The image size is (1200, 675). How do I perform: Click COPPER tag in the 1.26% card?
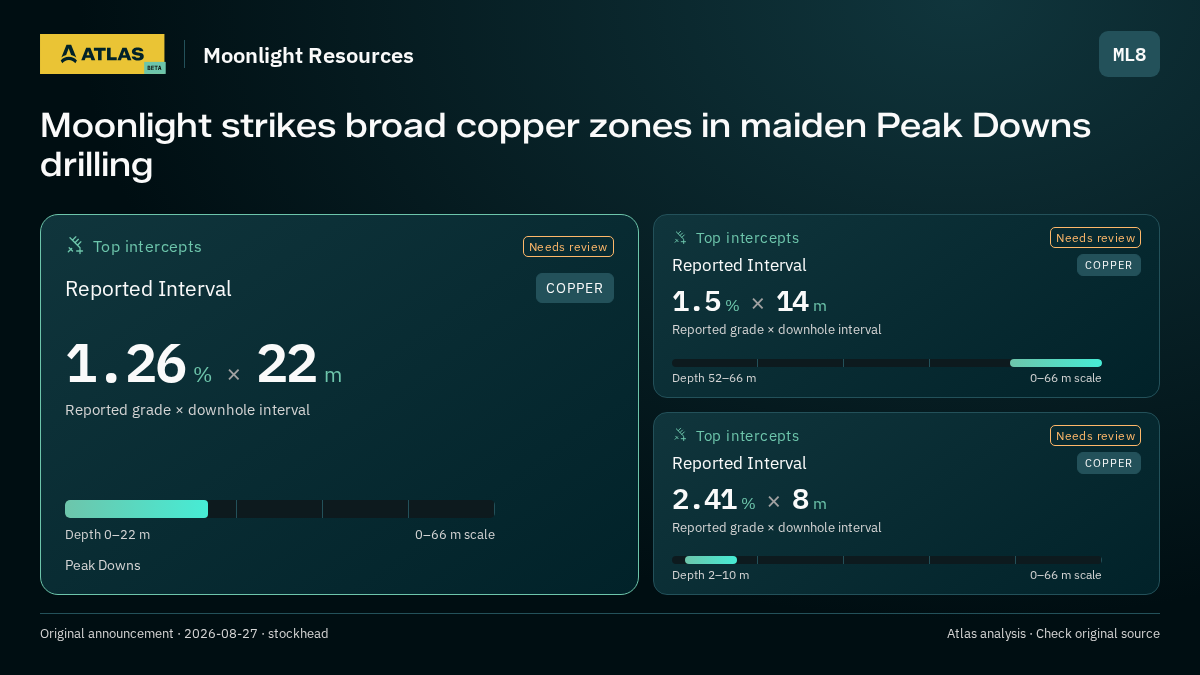coord(575,288)
